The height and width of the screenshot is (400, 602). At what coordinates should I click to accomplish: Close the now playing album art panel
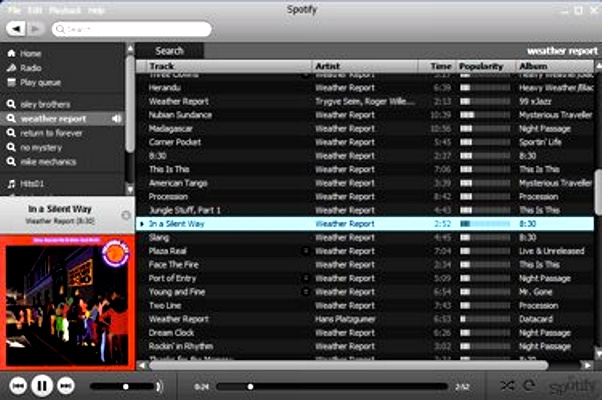tap(125, 215)
